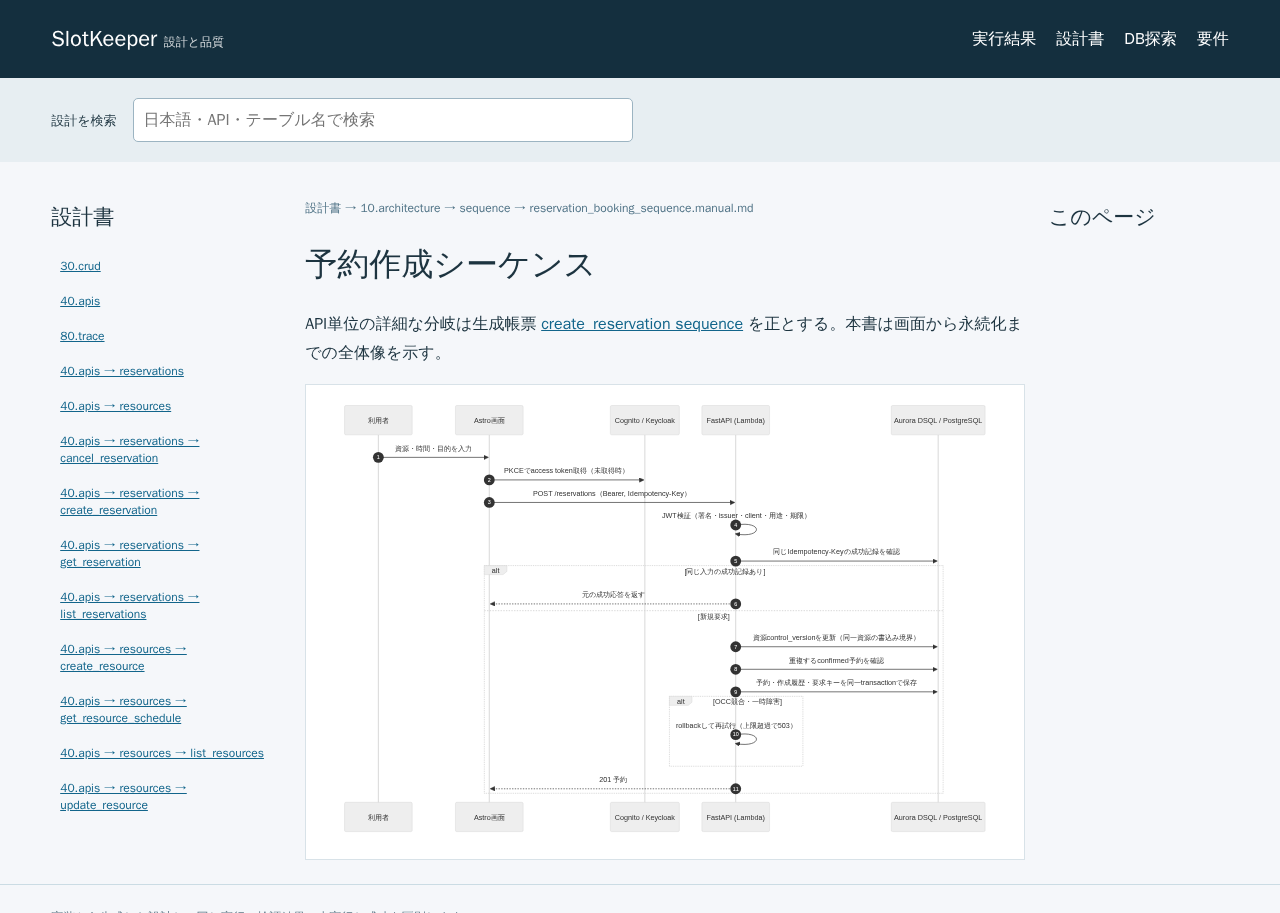The image size is (1280, 913).
Task: Open 設計書 in the top navigation bar
Action: [x=1080, y=39]
